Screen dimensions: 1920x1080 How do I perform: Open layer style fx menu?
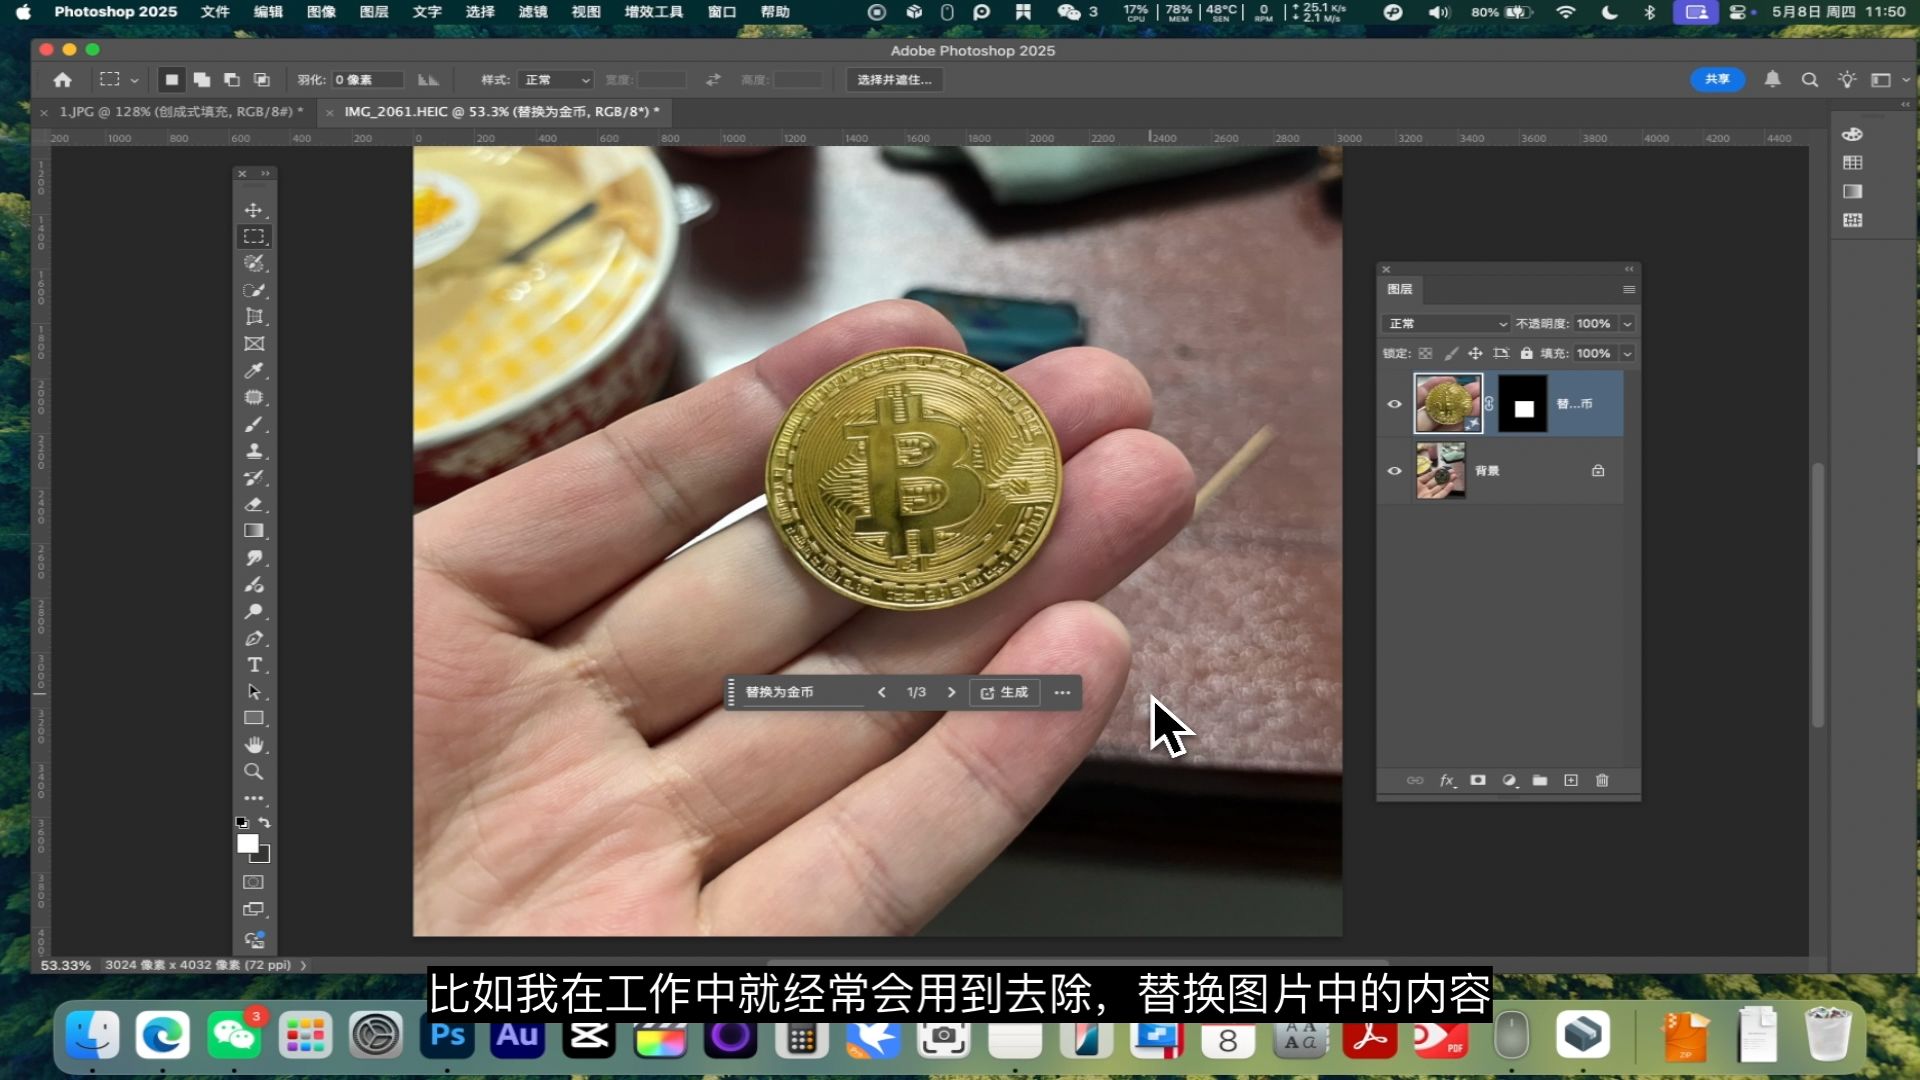[1447, 781]
